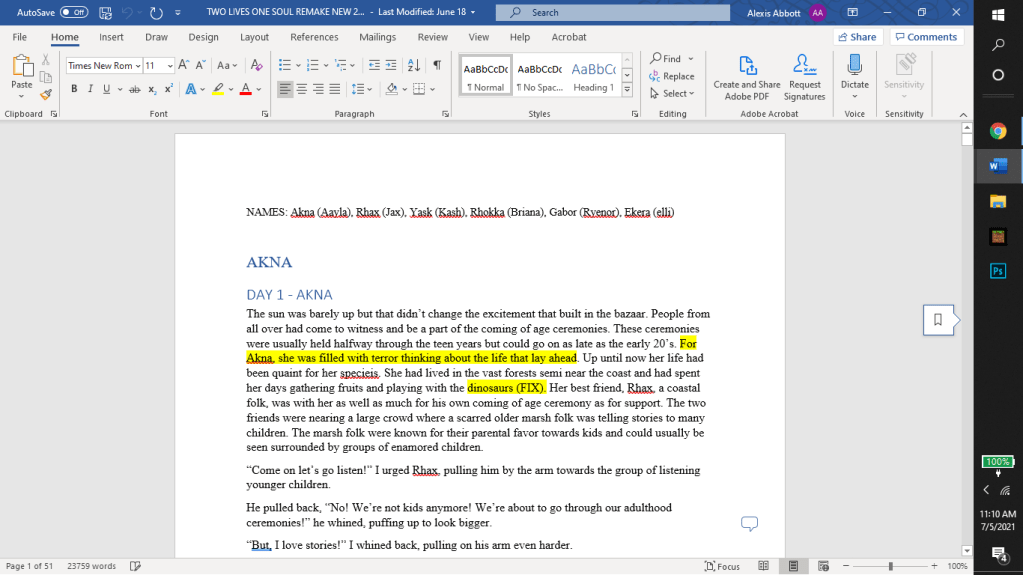
Task: Show paragraph marks with the pilcrow icon
Action: point(437,65)
